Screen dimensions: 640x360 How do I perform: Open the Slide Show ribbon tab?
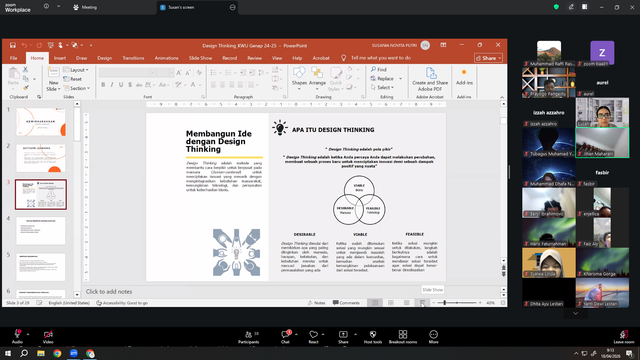[x=200, y=58]
